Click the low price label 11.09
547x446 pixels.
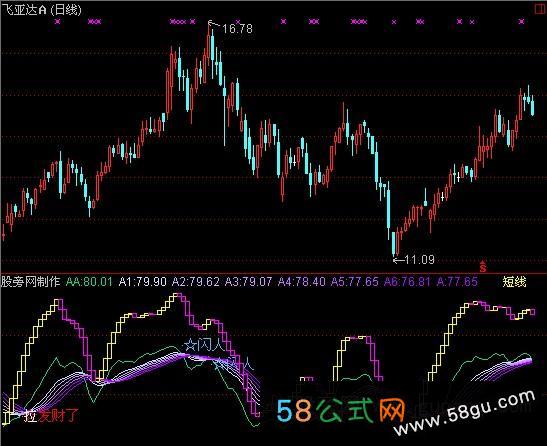420,260
